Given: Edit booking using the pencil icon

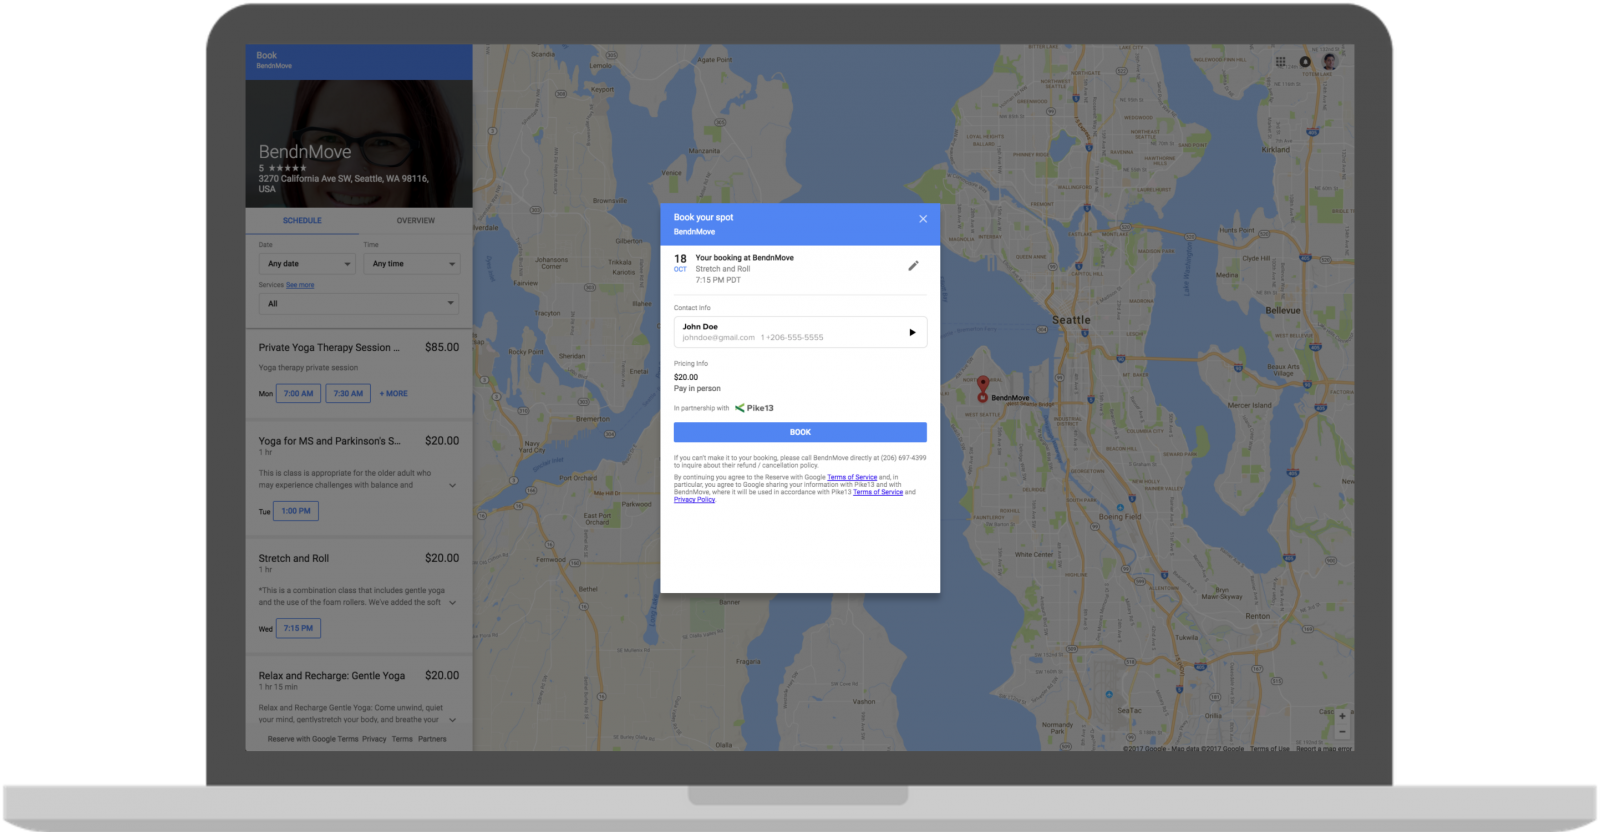Looking at the screenshot, I should coord(913,266).
